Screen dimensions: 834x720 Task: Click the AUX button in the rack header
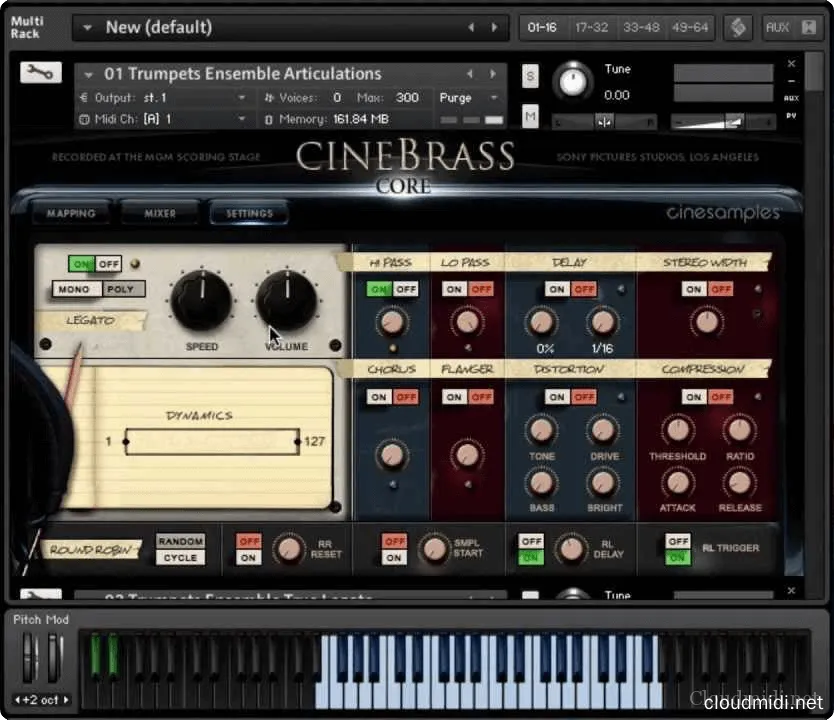click(x=778, y=27)
